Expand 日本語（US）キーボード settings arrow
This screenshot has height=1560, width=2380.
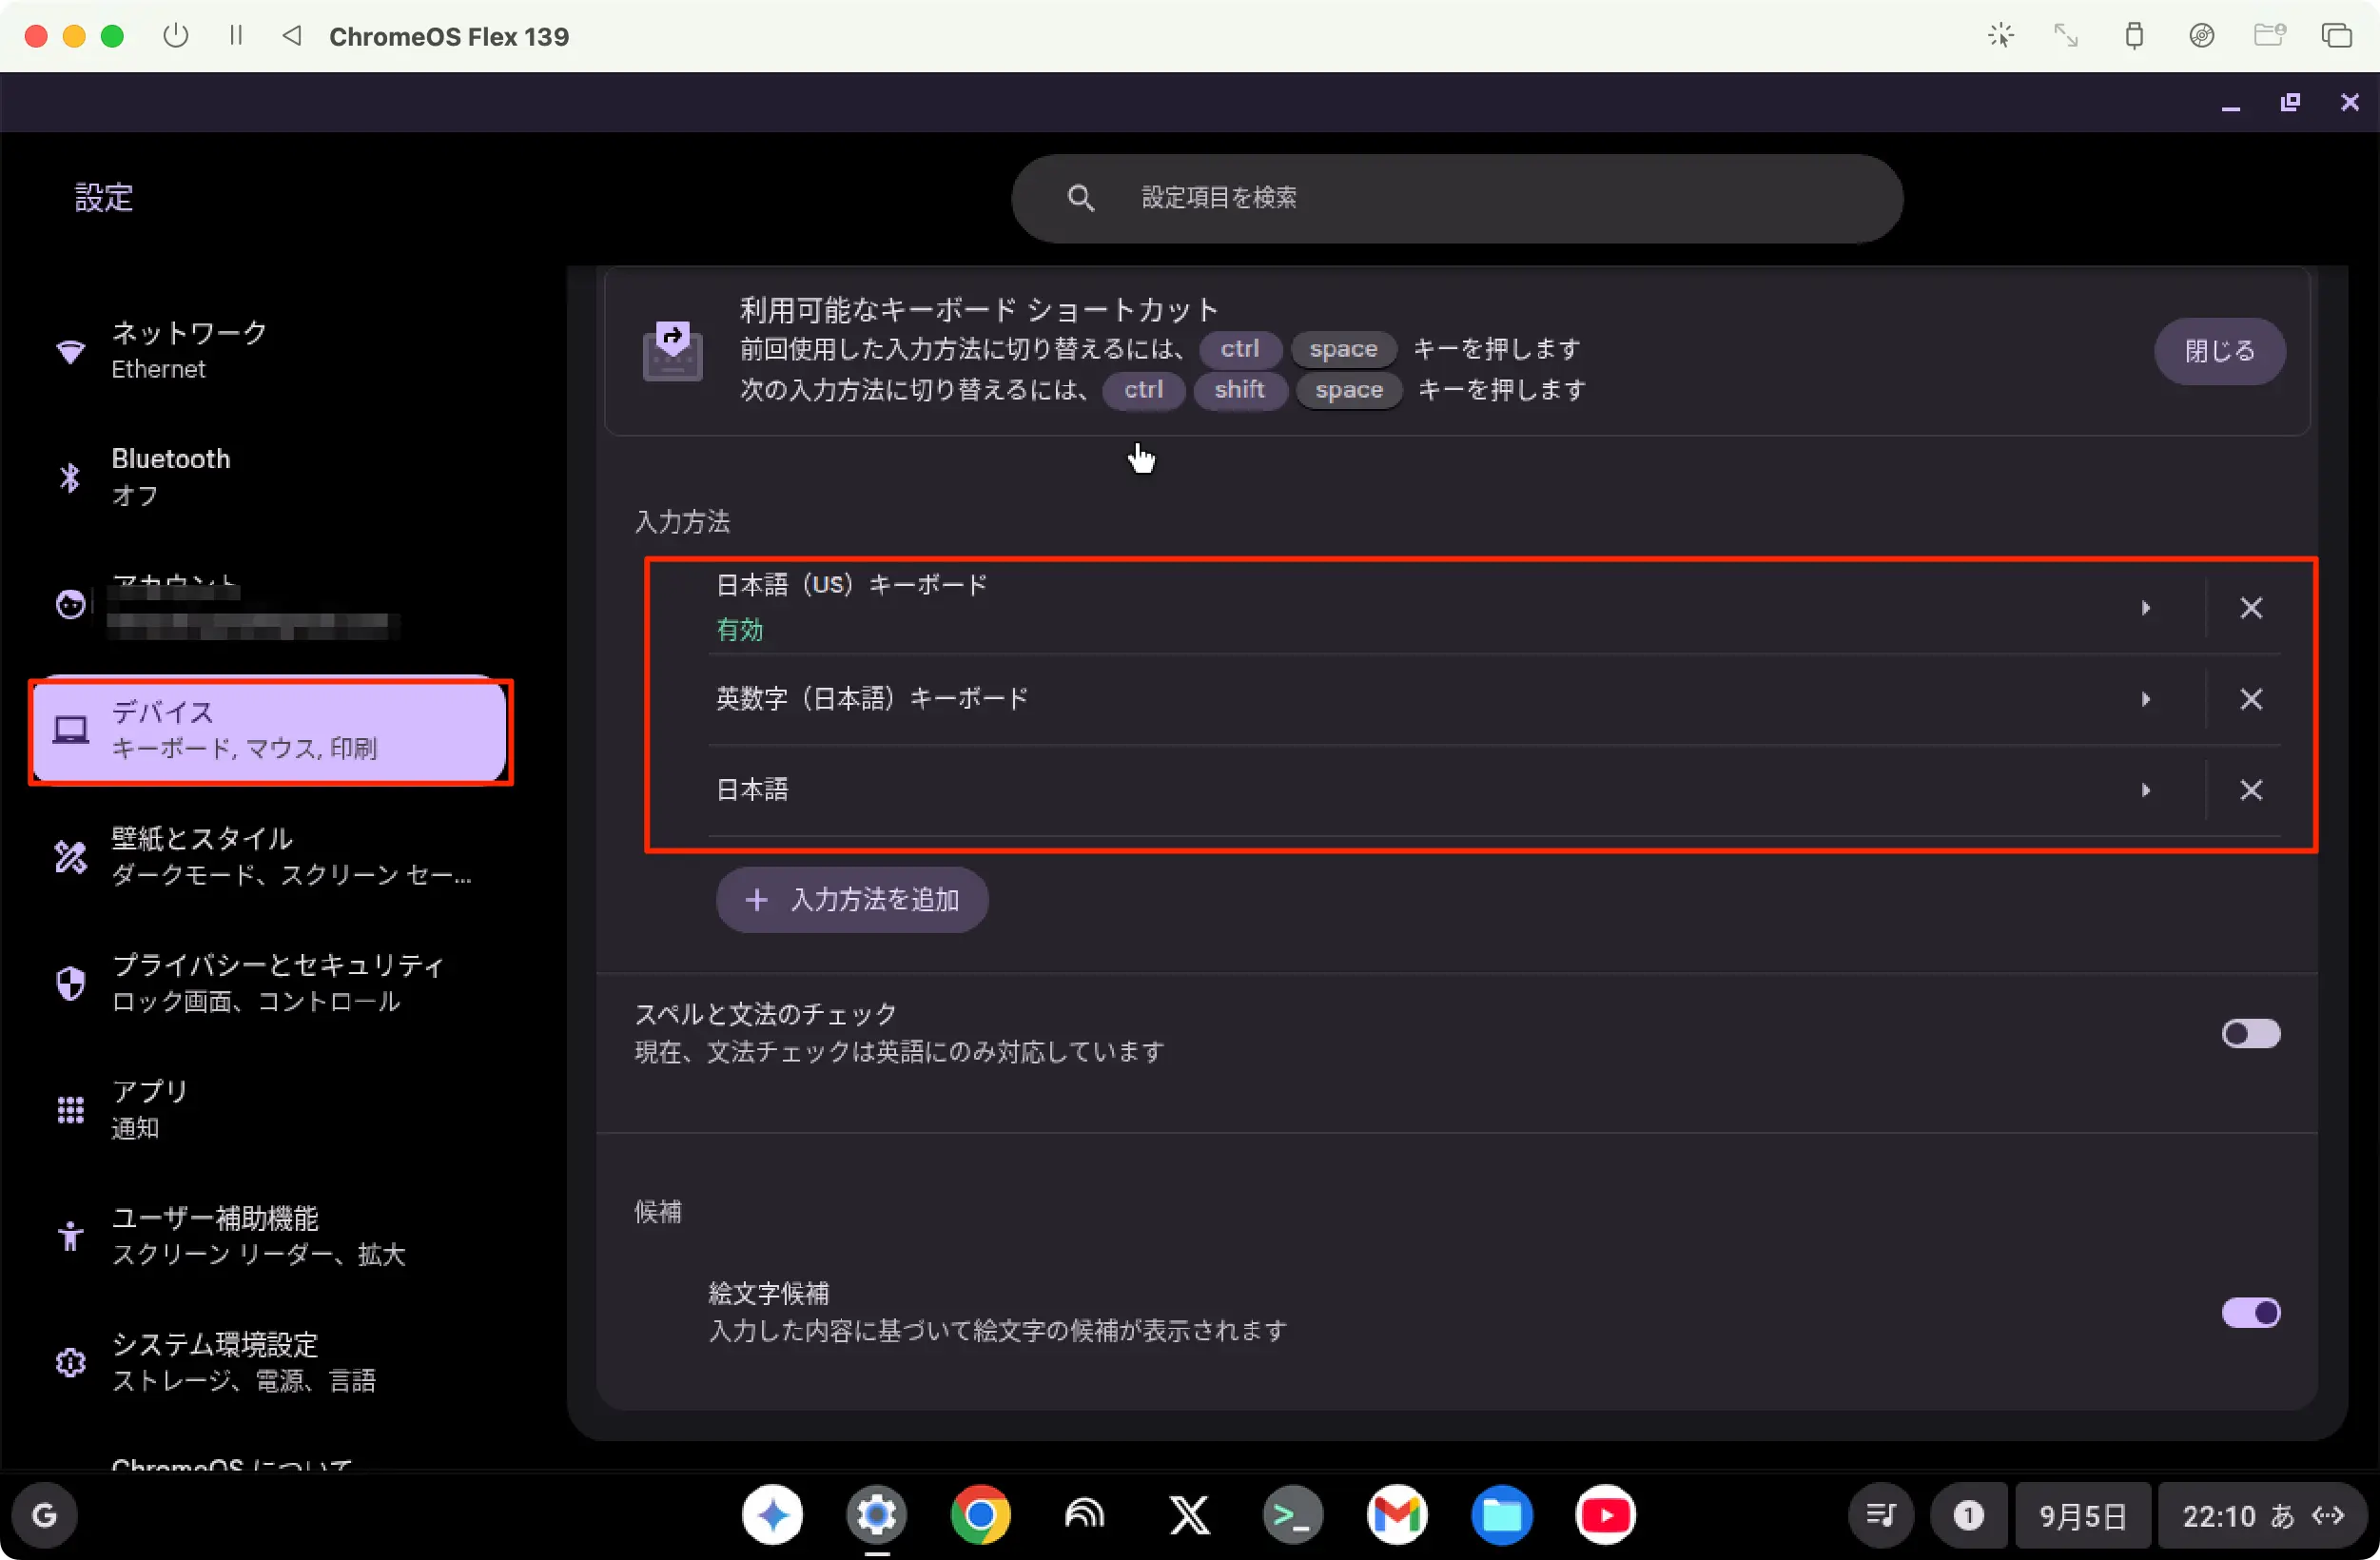[x=2145, y=608]
